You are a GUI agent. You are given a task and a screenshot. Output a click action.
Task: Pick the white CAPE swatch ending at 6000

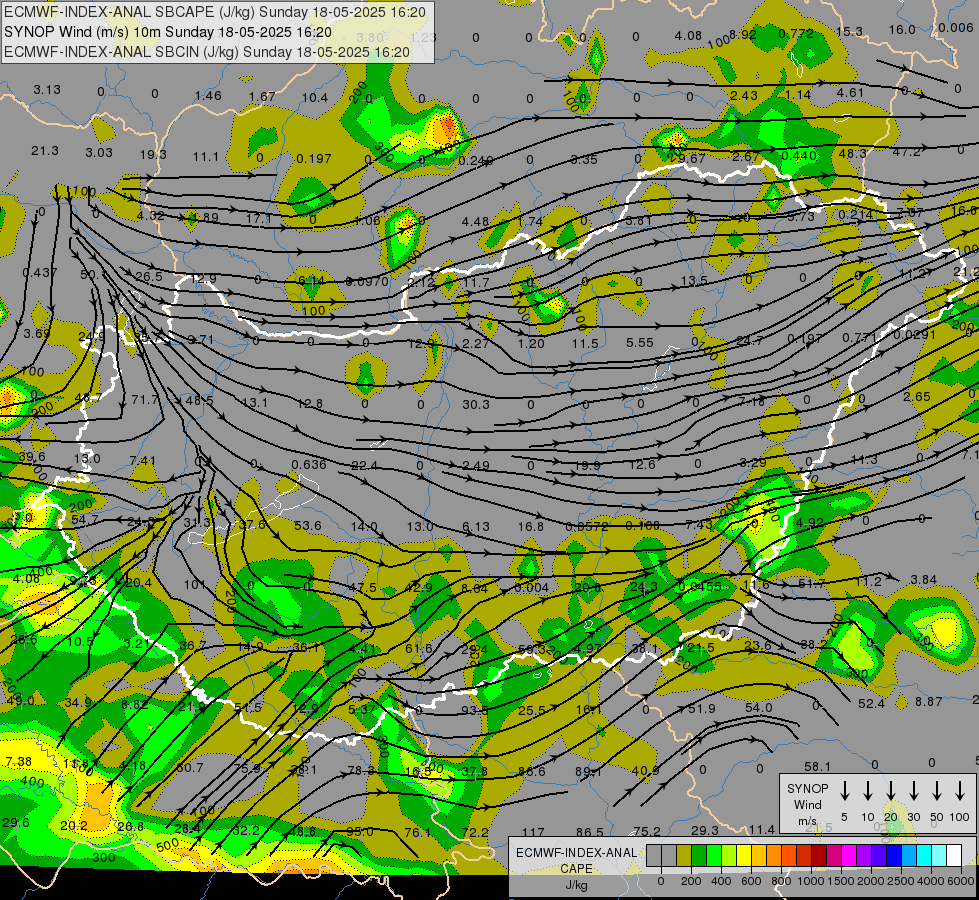click(x=953, y=856)
